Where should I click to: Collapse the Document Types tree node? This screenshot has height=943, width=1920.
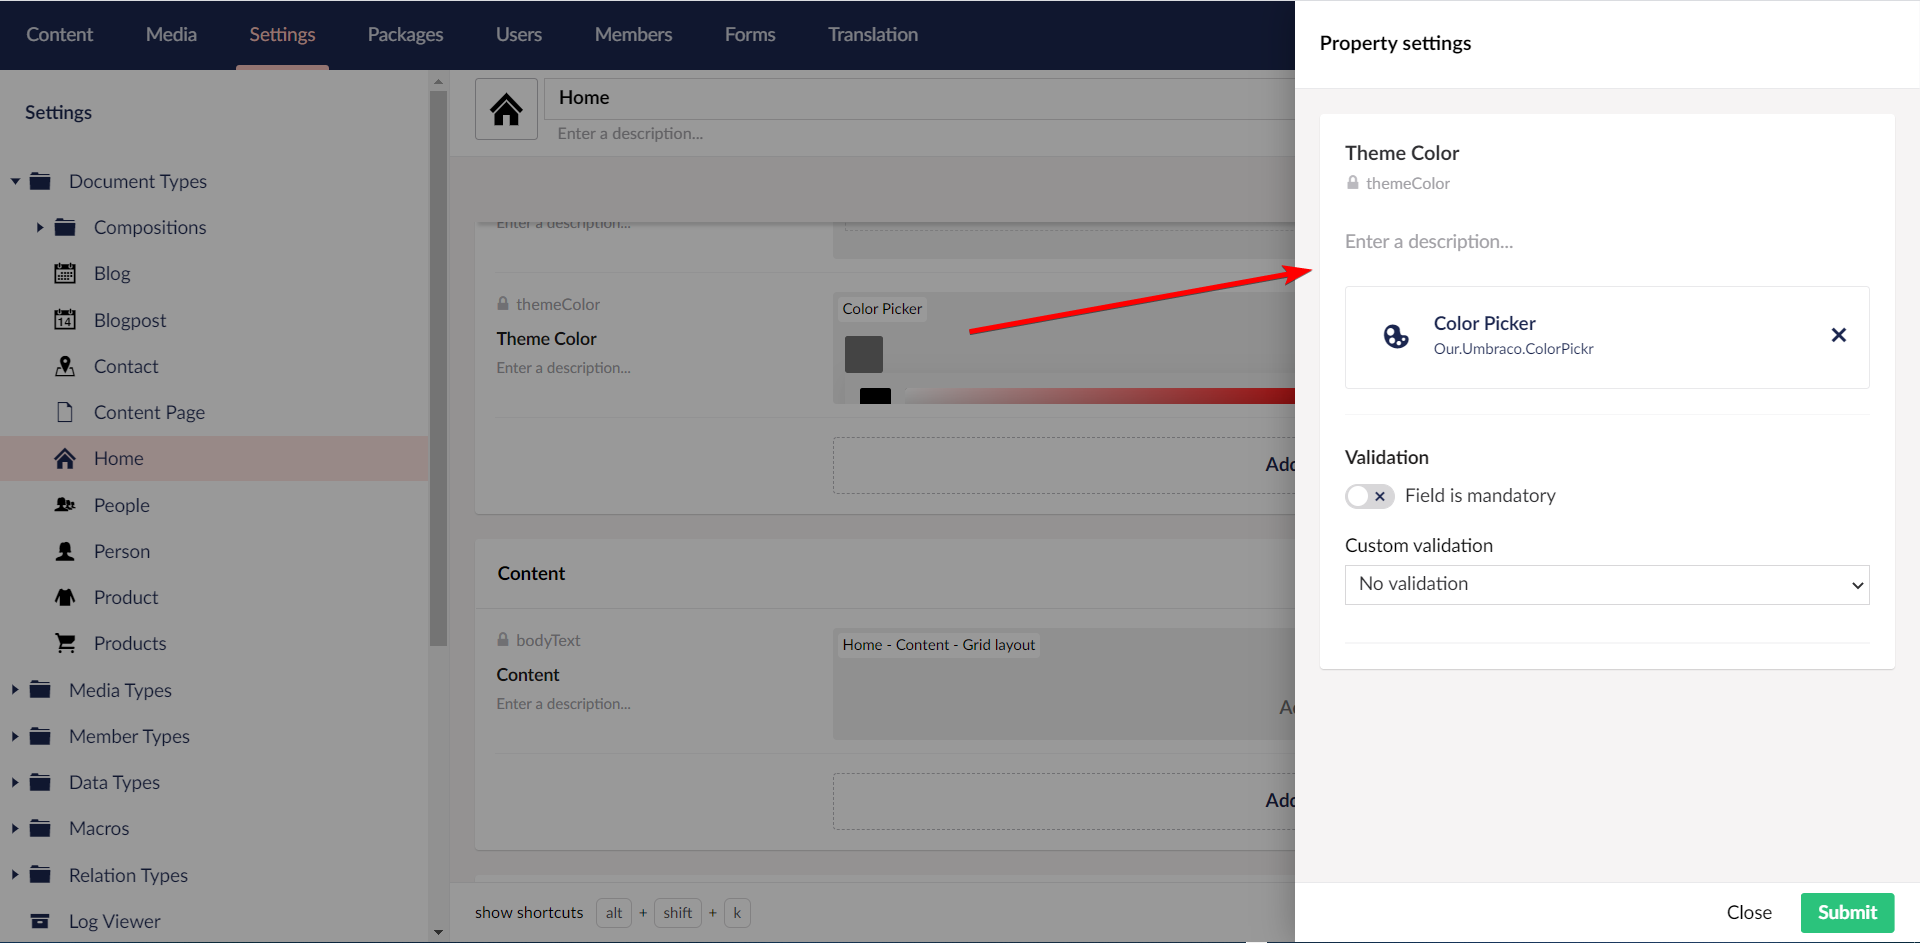pyautogui.click(x=15, y=181)
